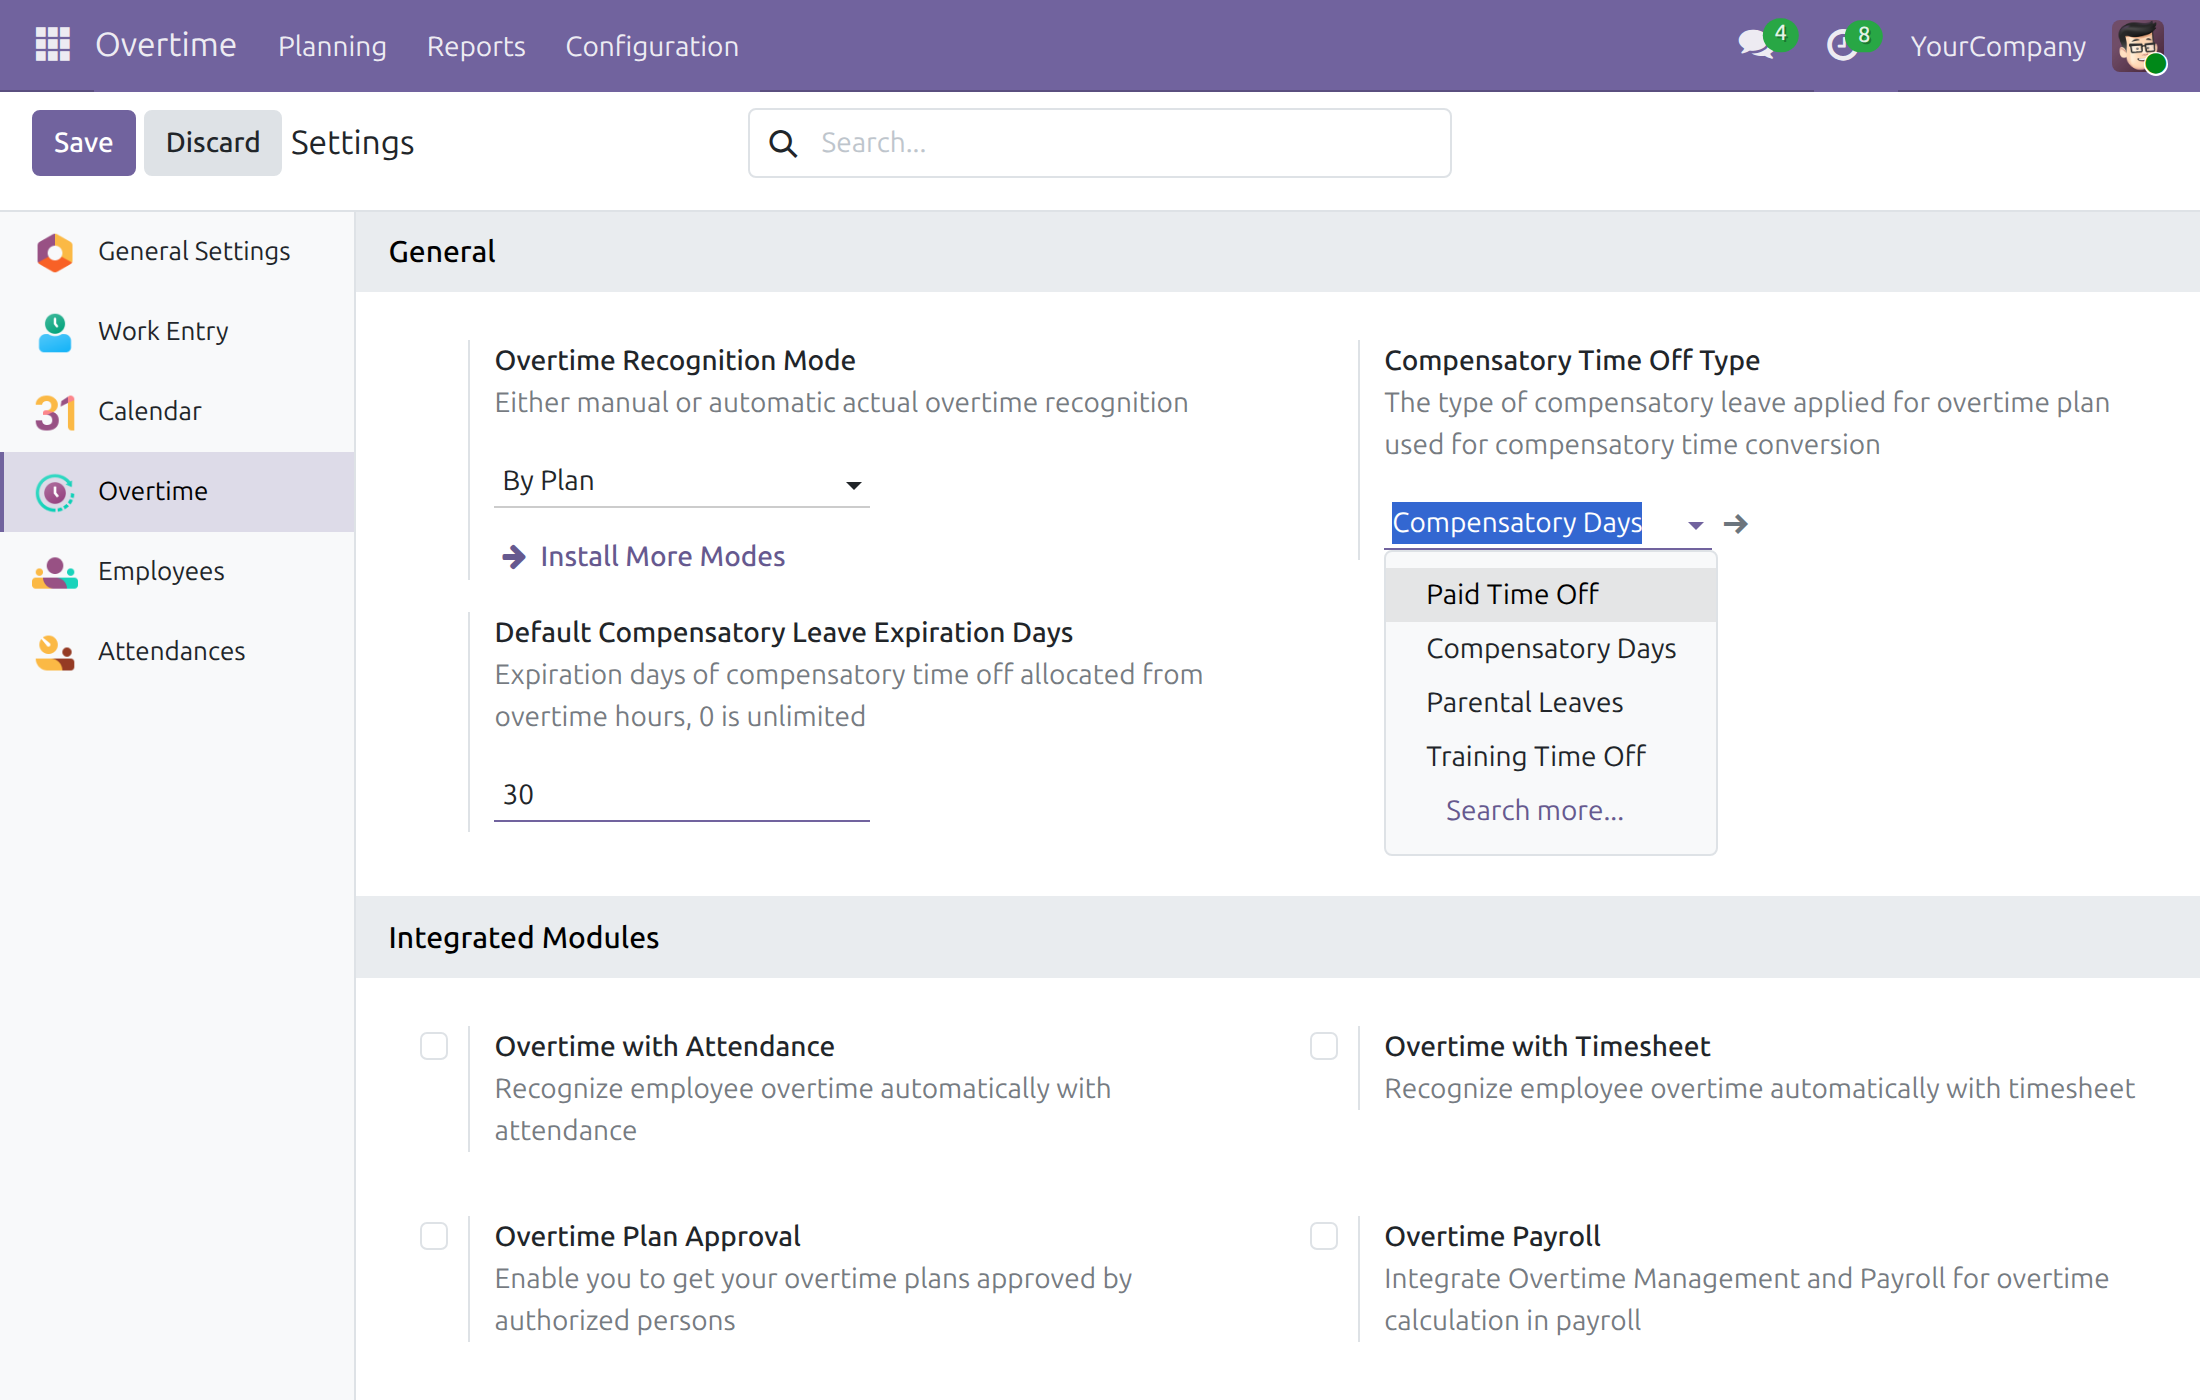Open the messages chat icon
The width and height of the screenshot is (2200, 1400).
pyautogui.click(x=1755, y=45)
